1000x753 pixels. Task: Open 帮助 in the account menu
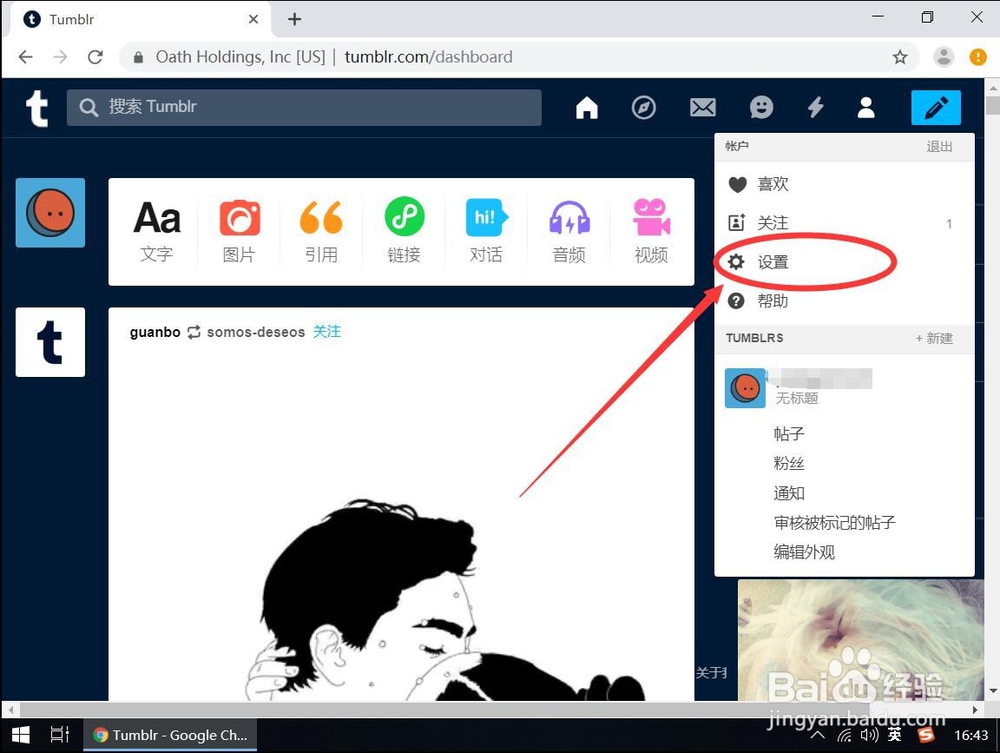pyautogui.click(x=772, y=300)
